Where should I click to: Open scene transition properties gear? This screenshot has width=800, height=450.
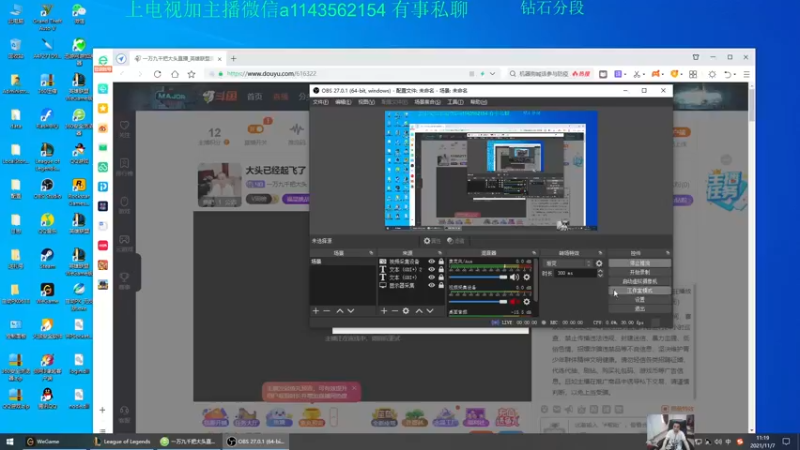[599, 263]
